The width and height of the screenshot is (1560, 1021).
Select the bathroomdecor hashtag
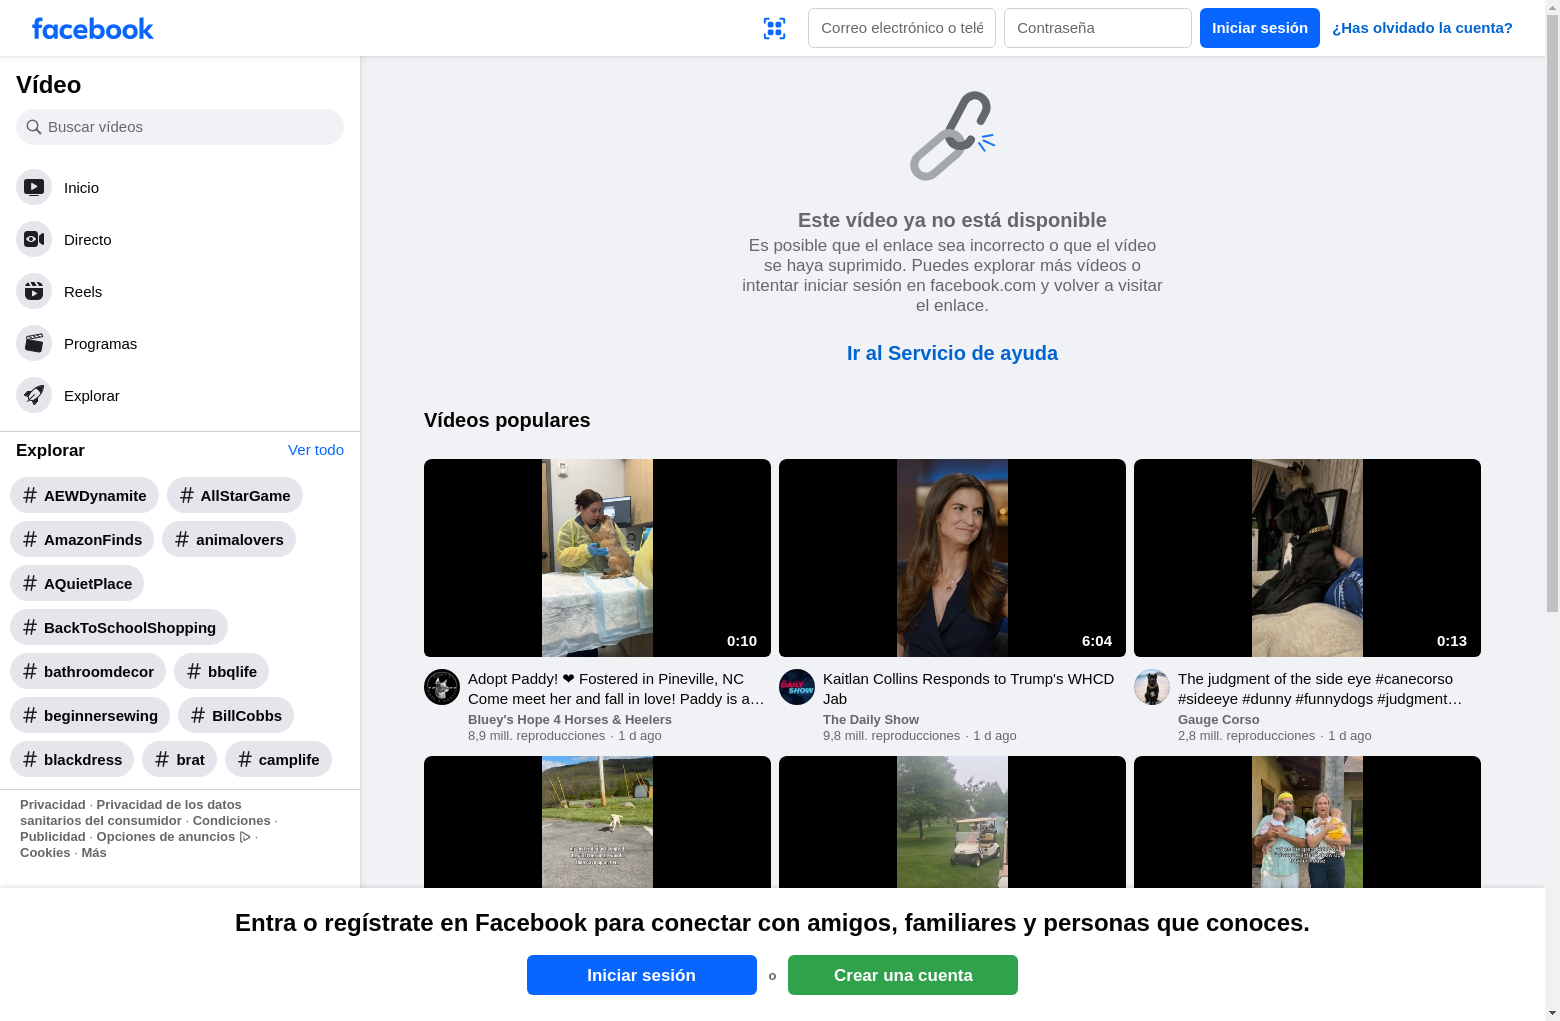click(x=88, y=671)
